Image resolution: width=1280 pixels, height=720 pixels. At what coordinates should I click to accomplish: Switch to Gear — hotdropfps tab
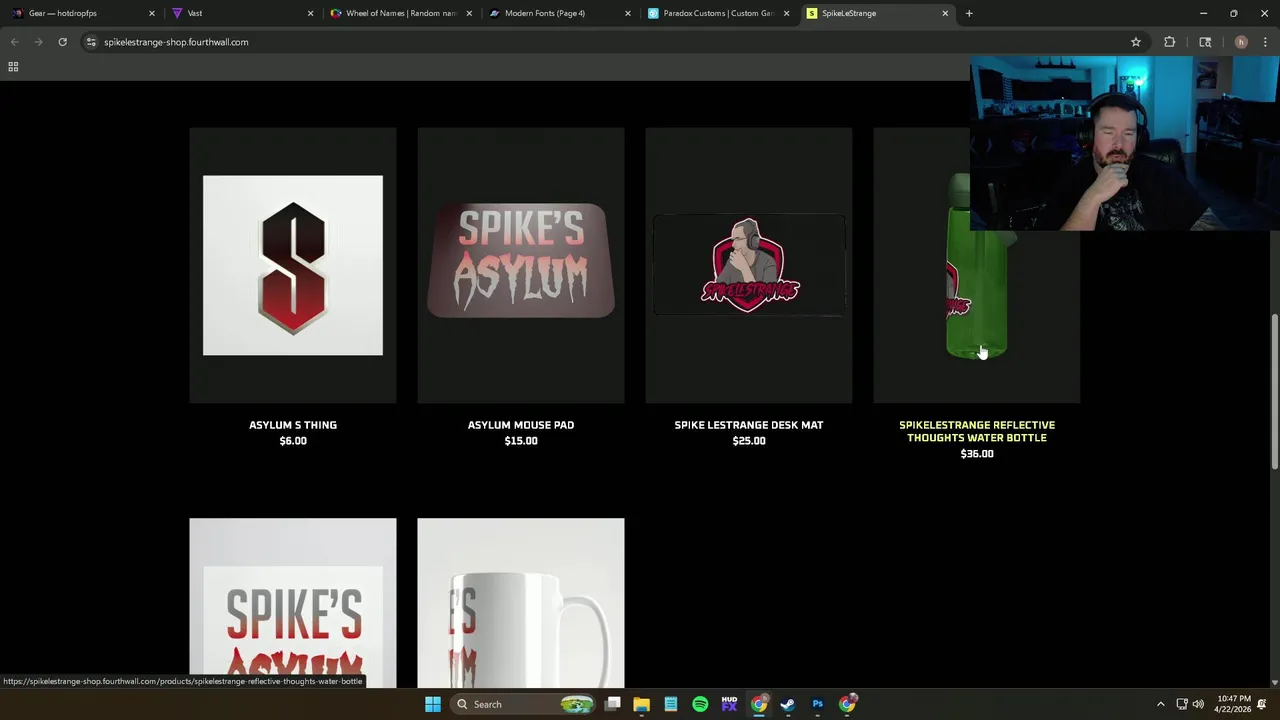80,13
